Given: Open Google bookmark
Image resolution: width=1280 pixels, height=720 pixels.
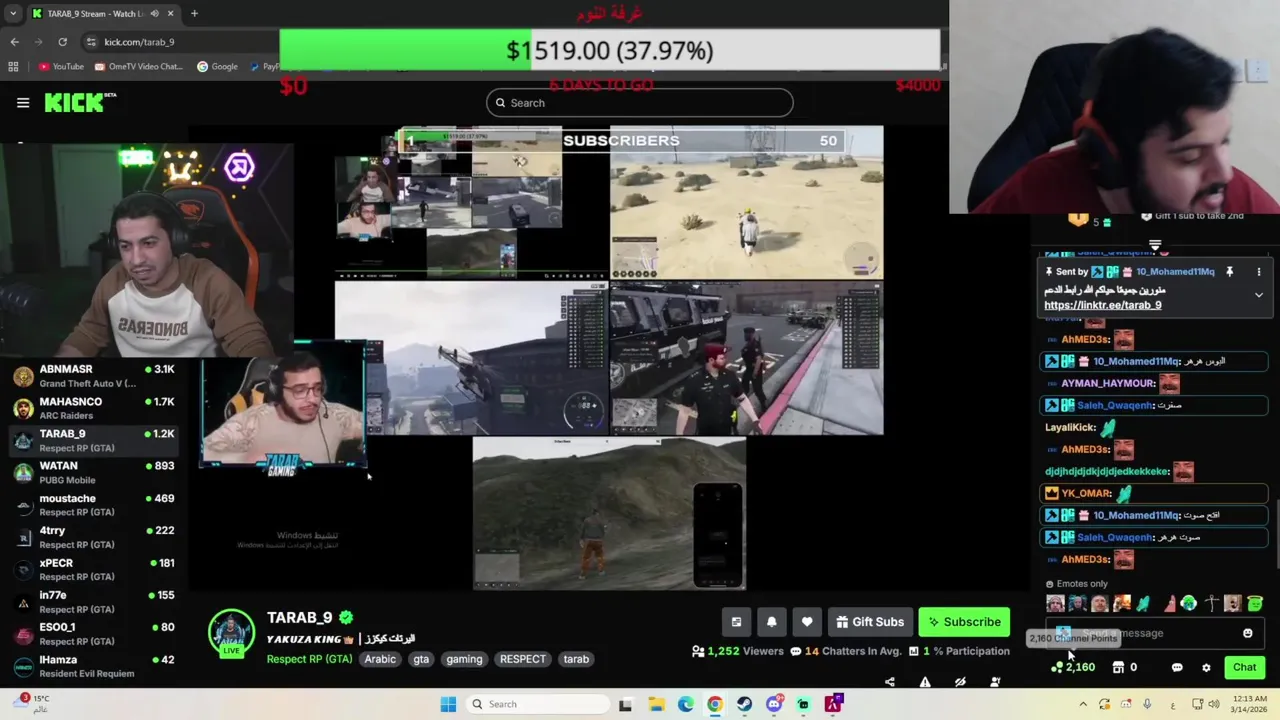Looking at the screenshot, I should [x=217, y=67].
